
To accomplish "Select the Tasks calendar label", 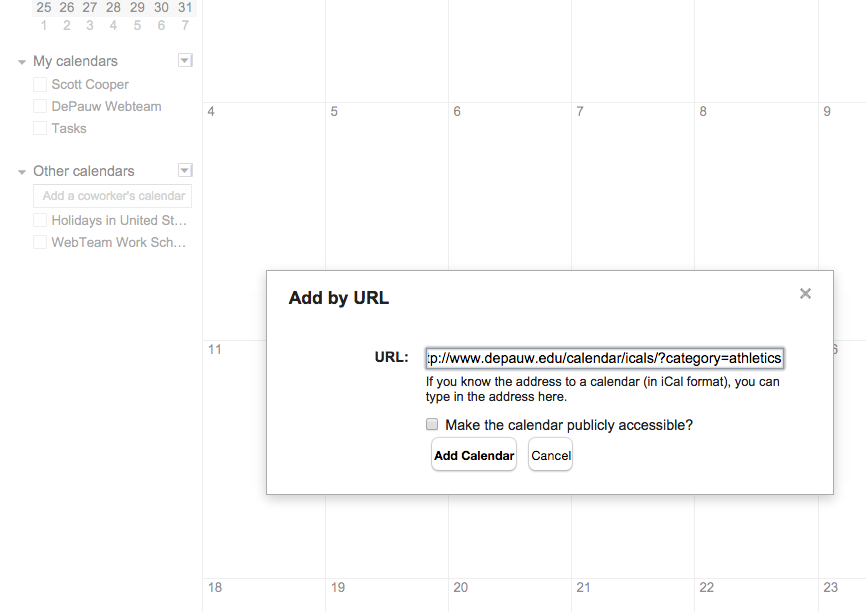I will (69, 128).
